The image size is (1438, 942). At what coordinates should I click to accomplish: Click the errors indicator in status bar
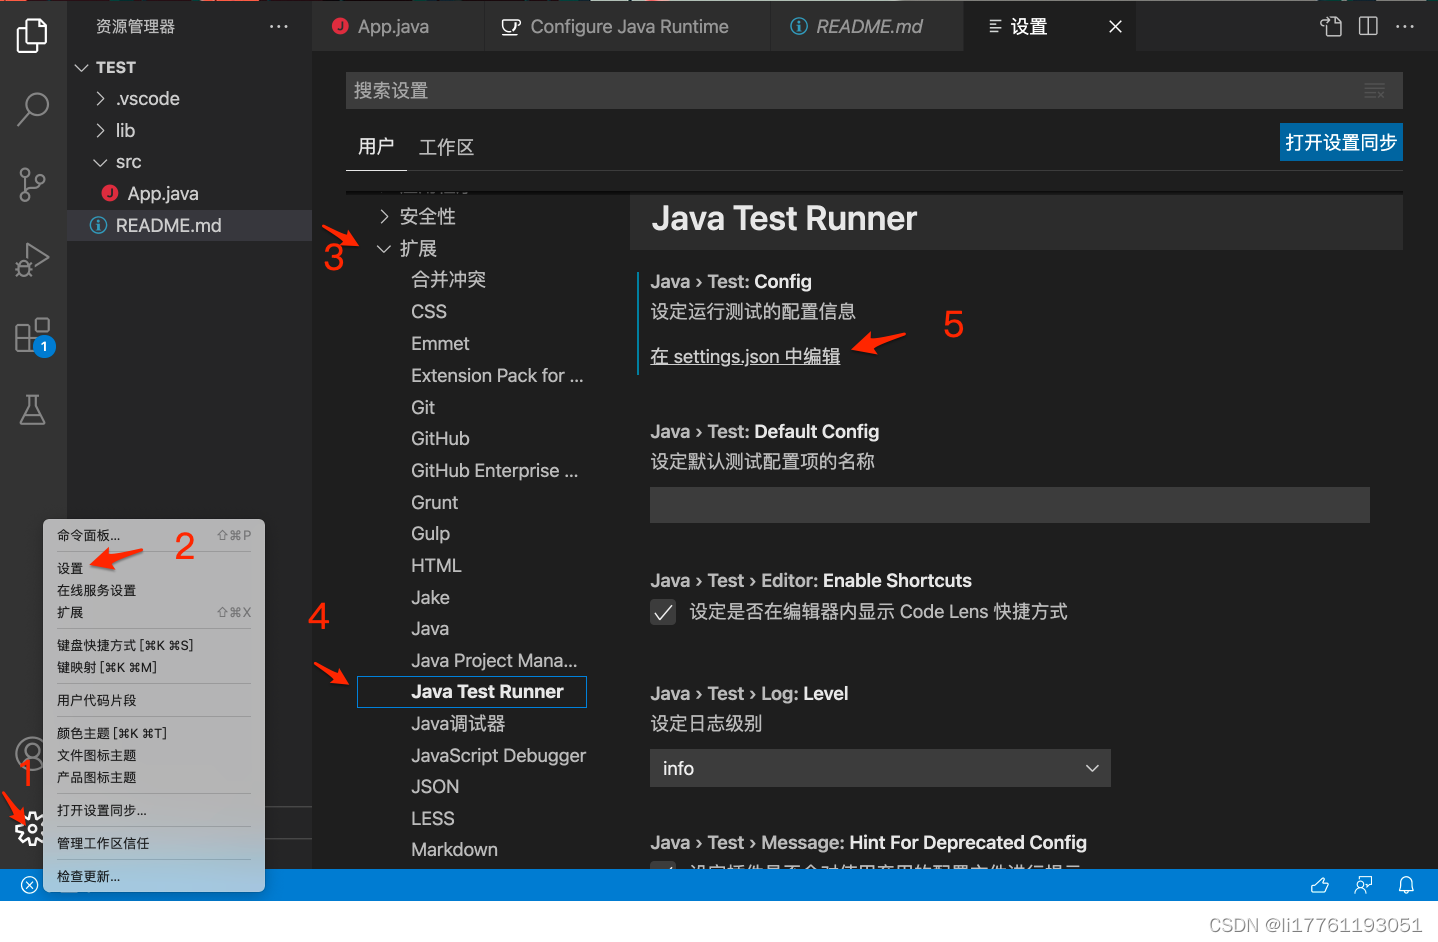pos(29,885)
